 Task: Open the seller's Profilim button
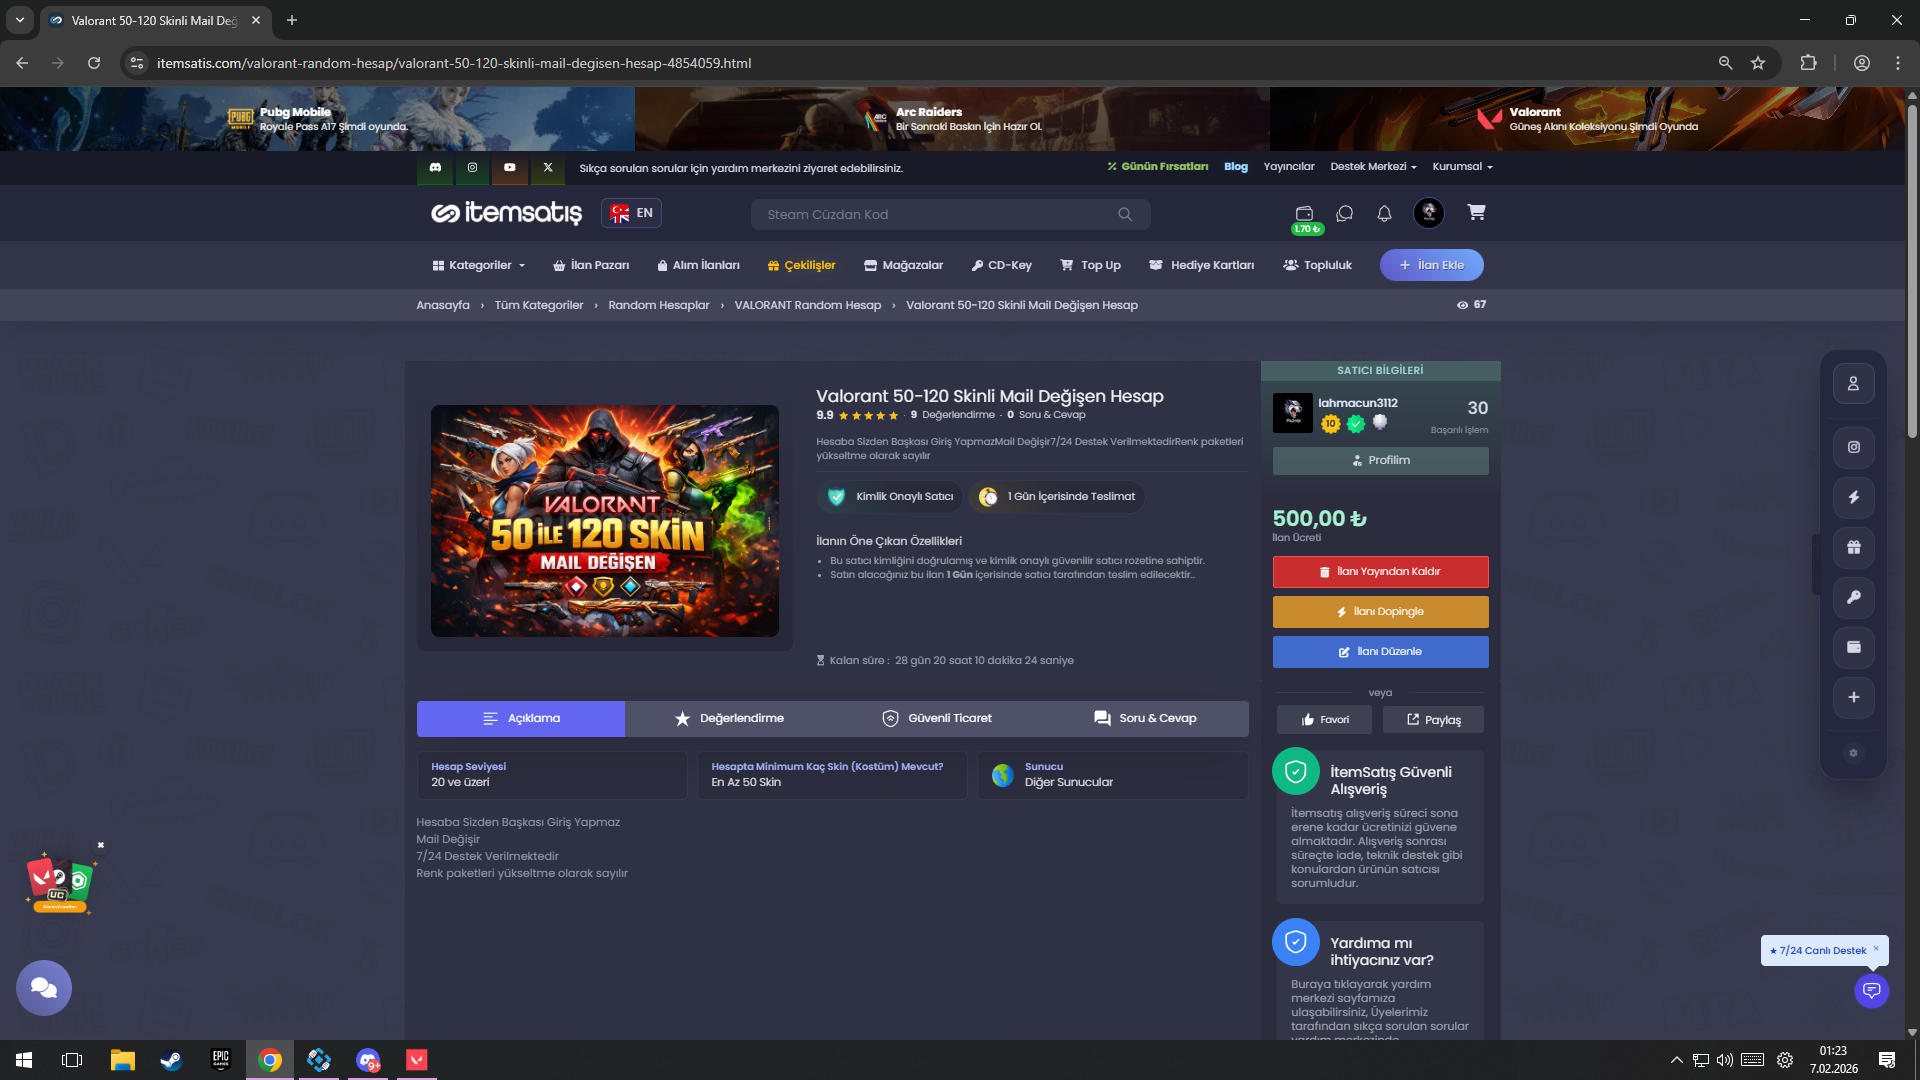point(1381,461)
